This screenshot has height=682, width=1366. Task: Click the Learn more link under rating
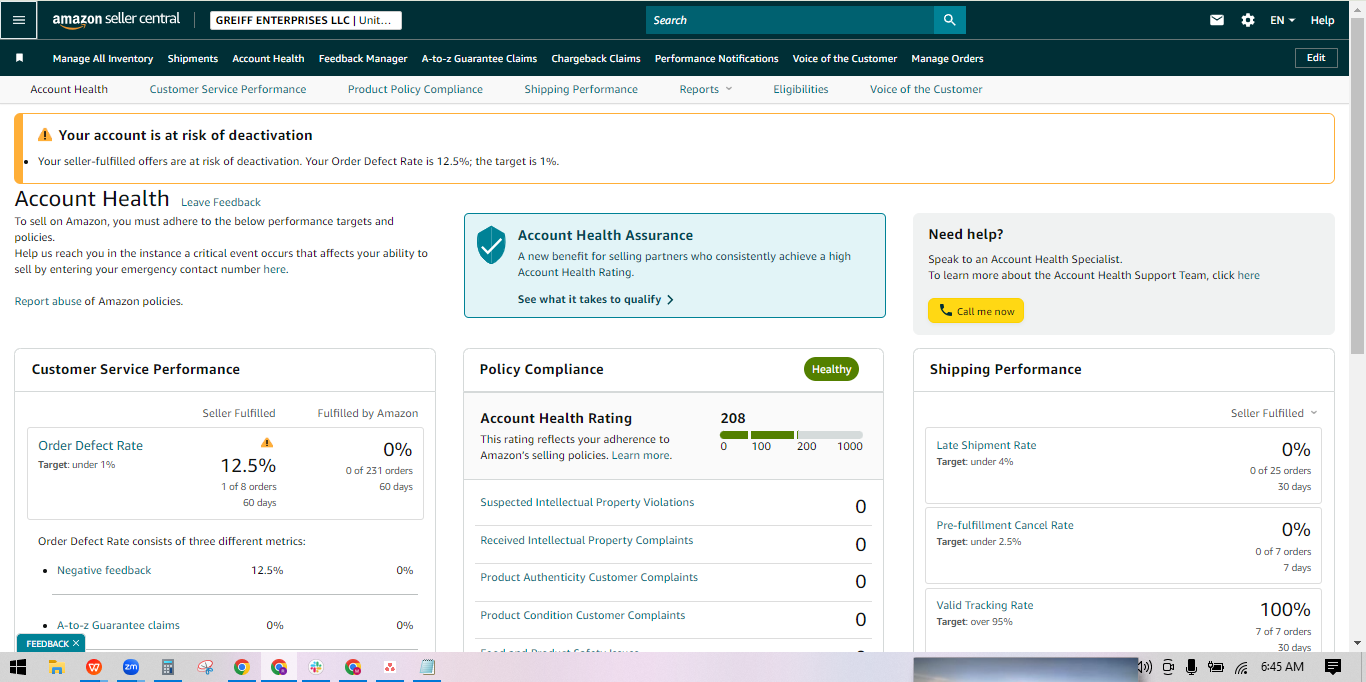(641, 455)
